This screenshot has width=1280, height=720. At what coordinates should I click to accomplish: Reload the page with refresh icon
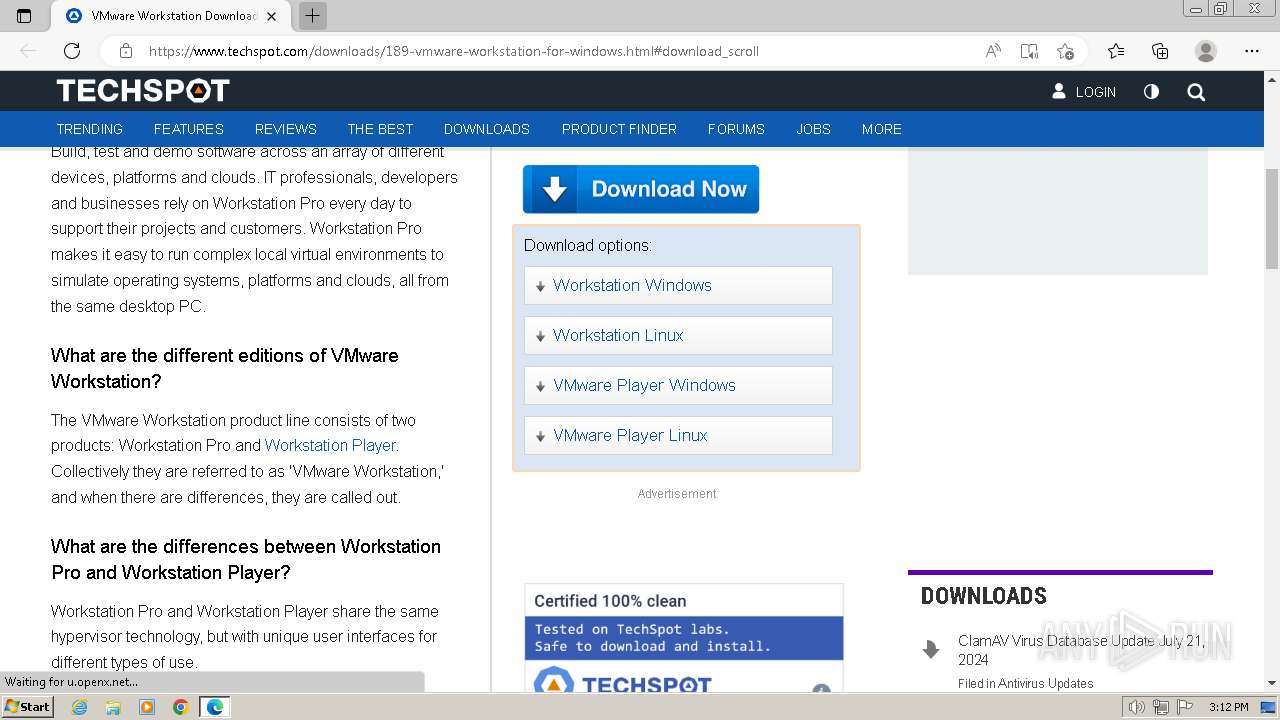pos(72,51)
